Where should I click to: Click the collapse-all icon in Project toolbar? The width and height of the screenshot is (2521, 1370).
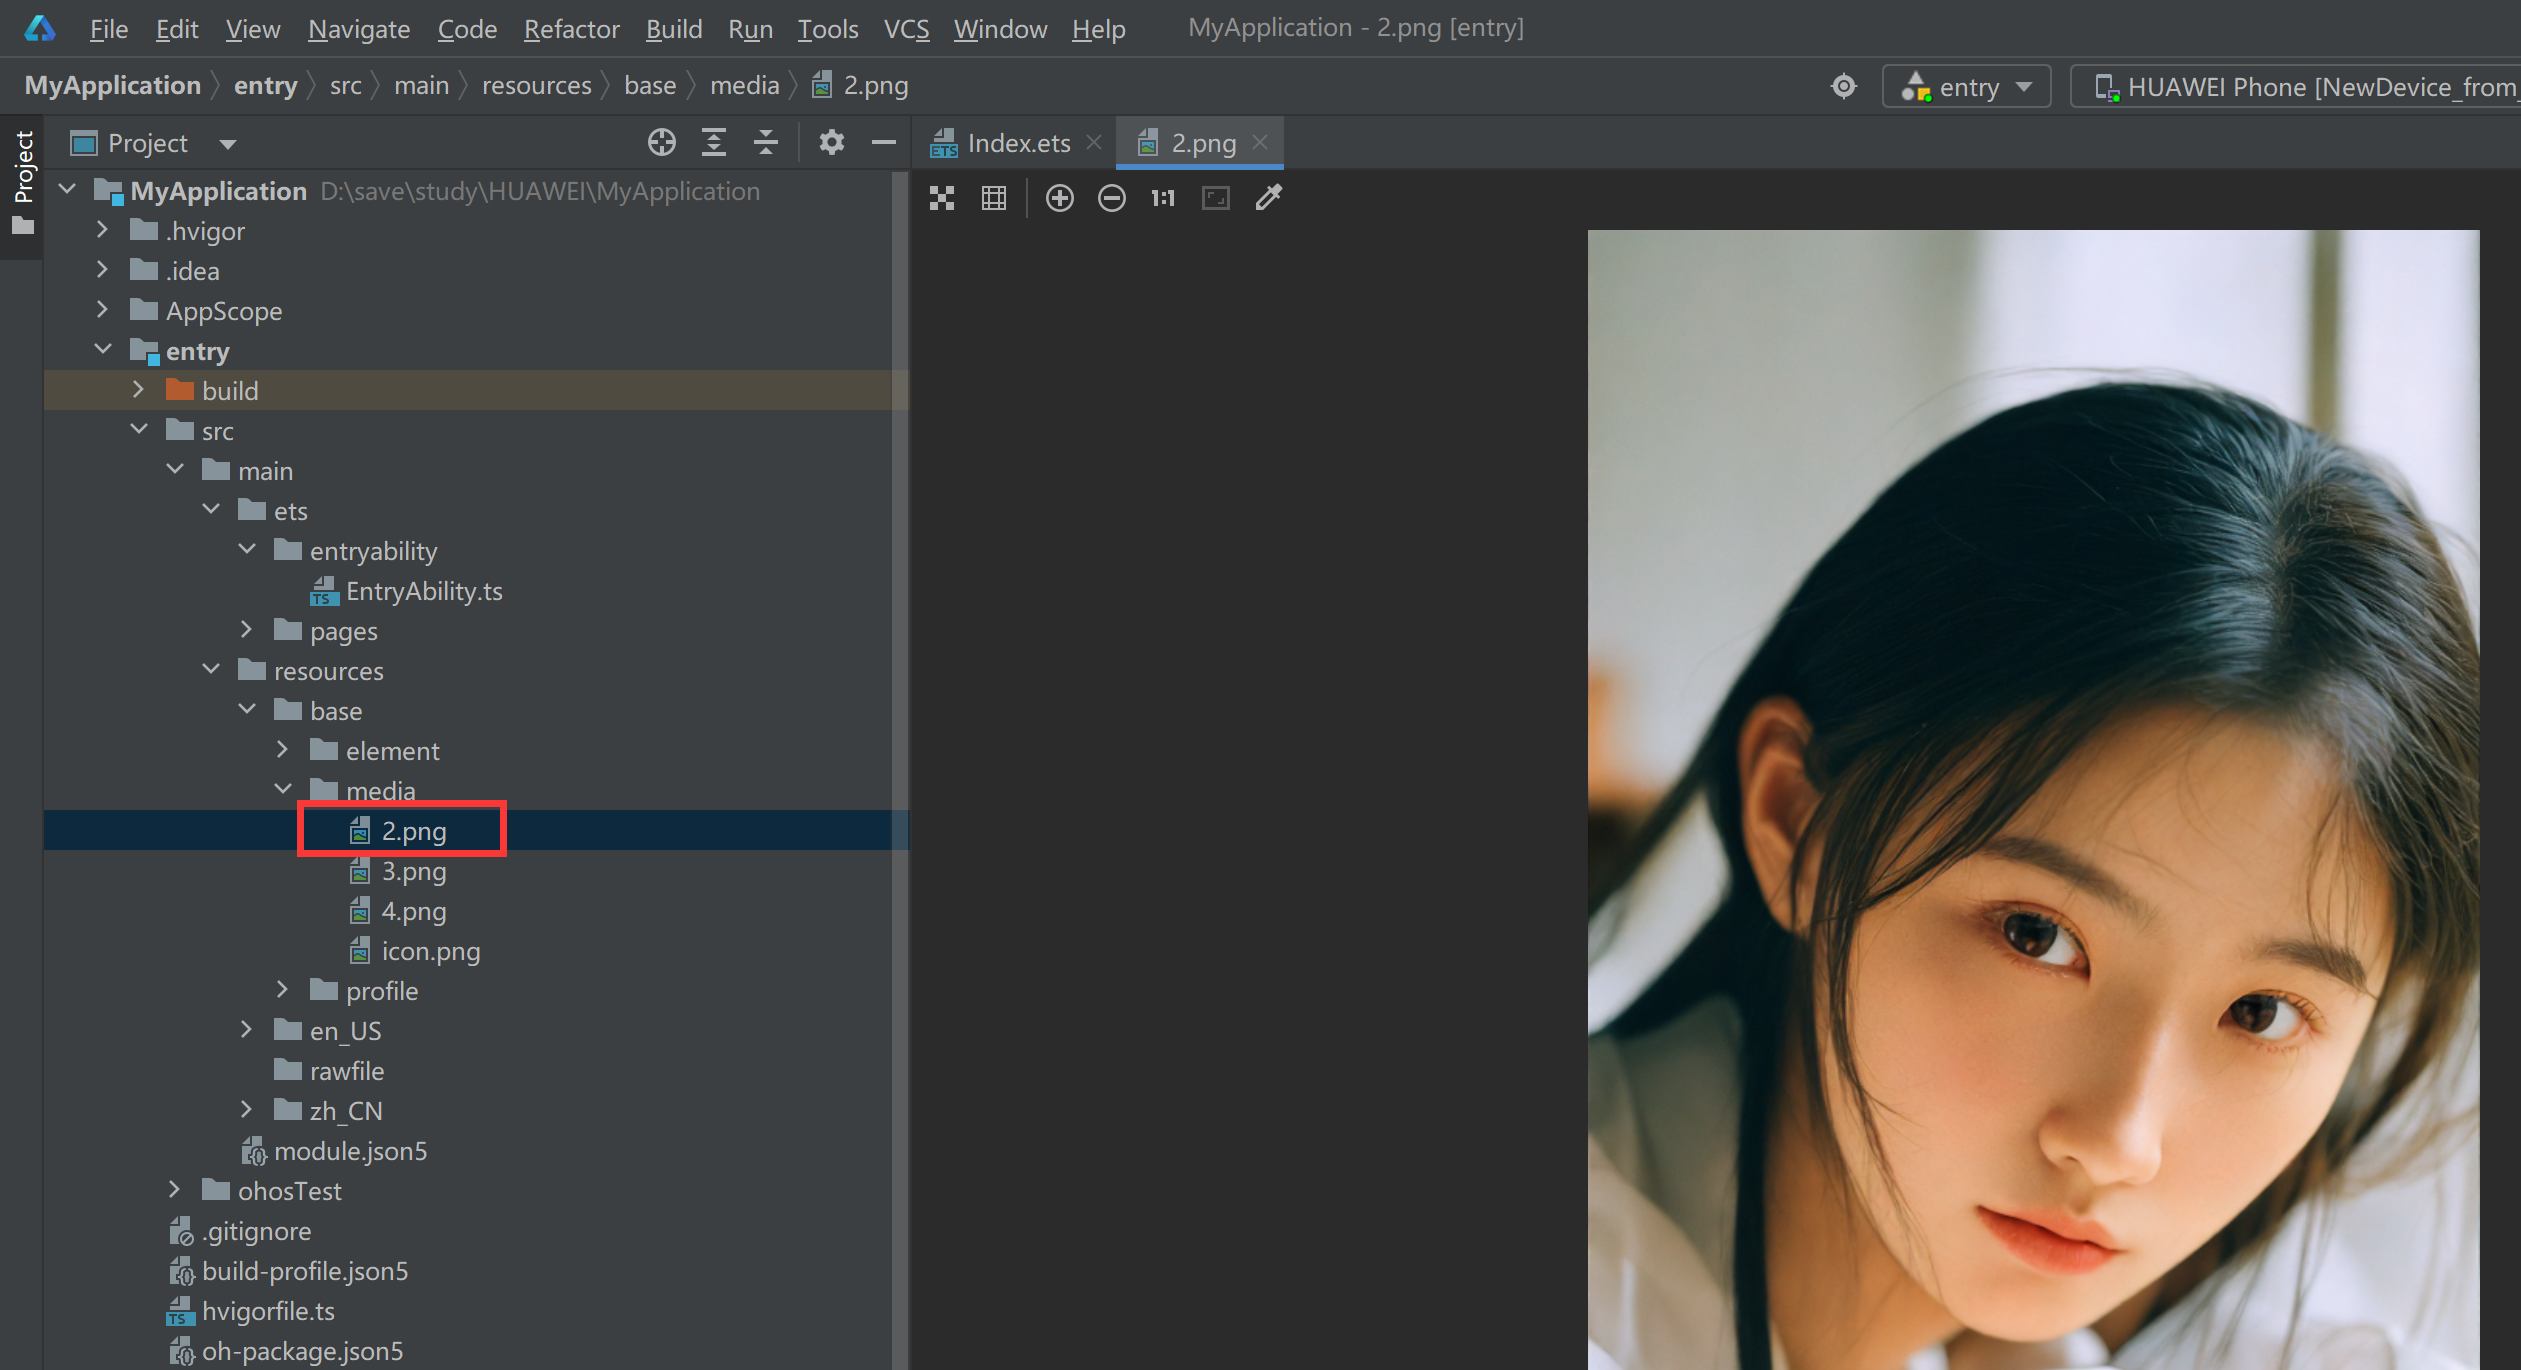[x=766, y=142]
